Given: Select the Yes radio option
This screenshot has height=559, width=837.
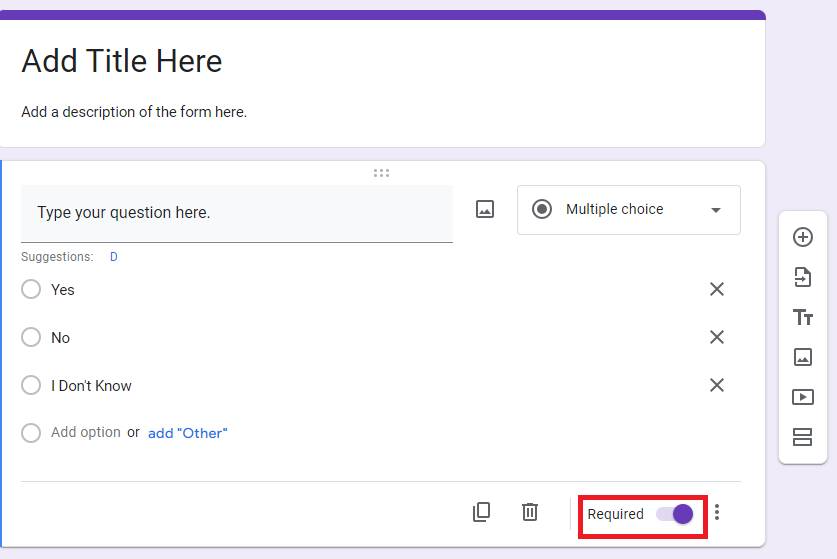Looking at the screenshot, I should (x=31, y=289).
